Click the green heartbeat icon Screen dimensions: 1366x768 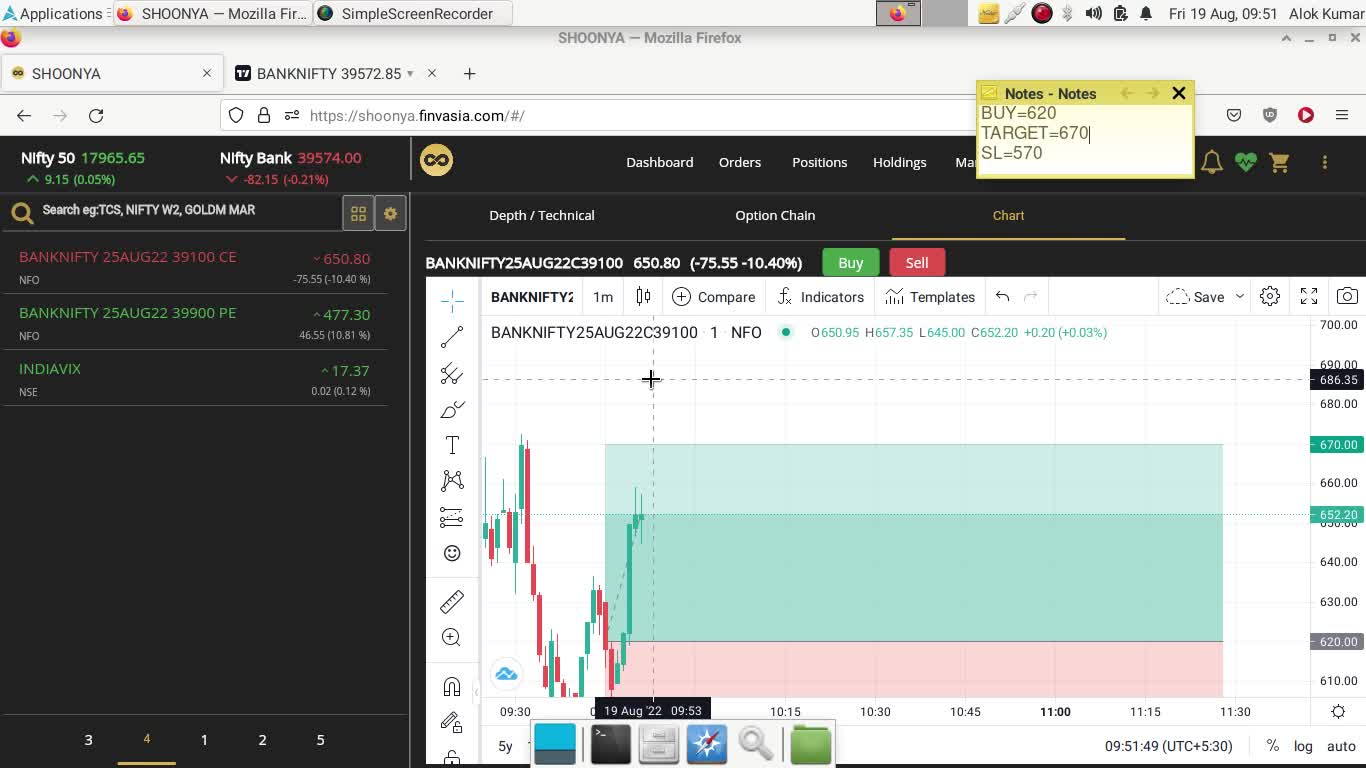pyautogui.click(x=1245, y=162)
